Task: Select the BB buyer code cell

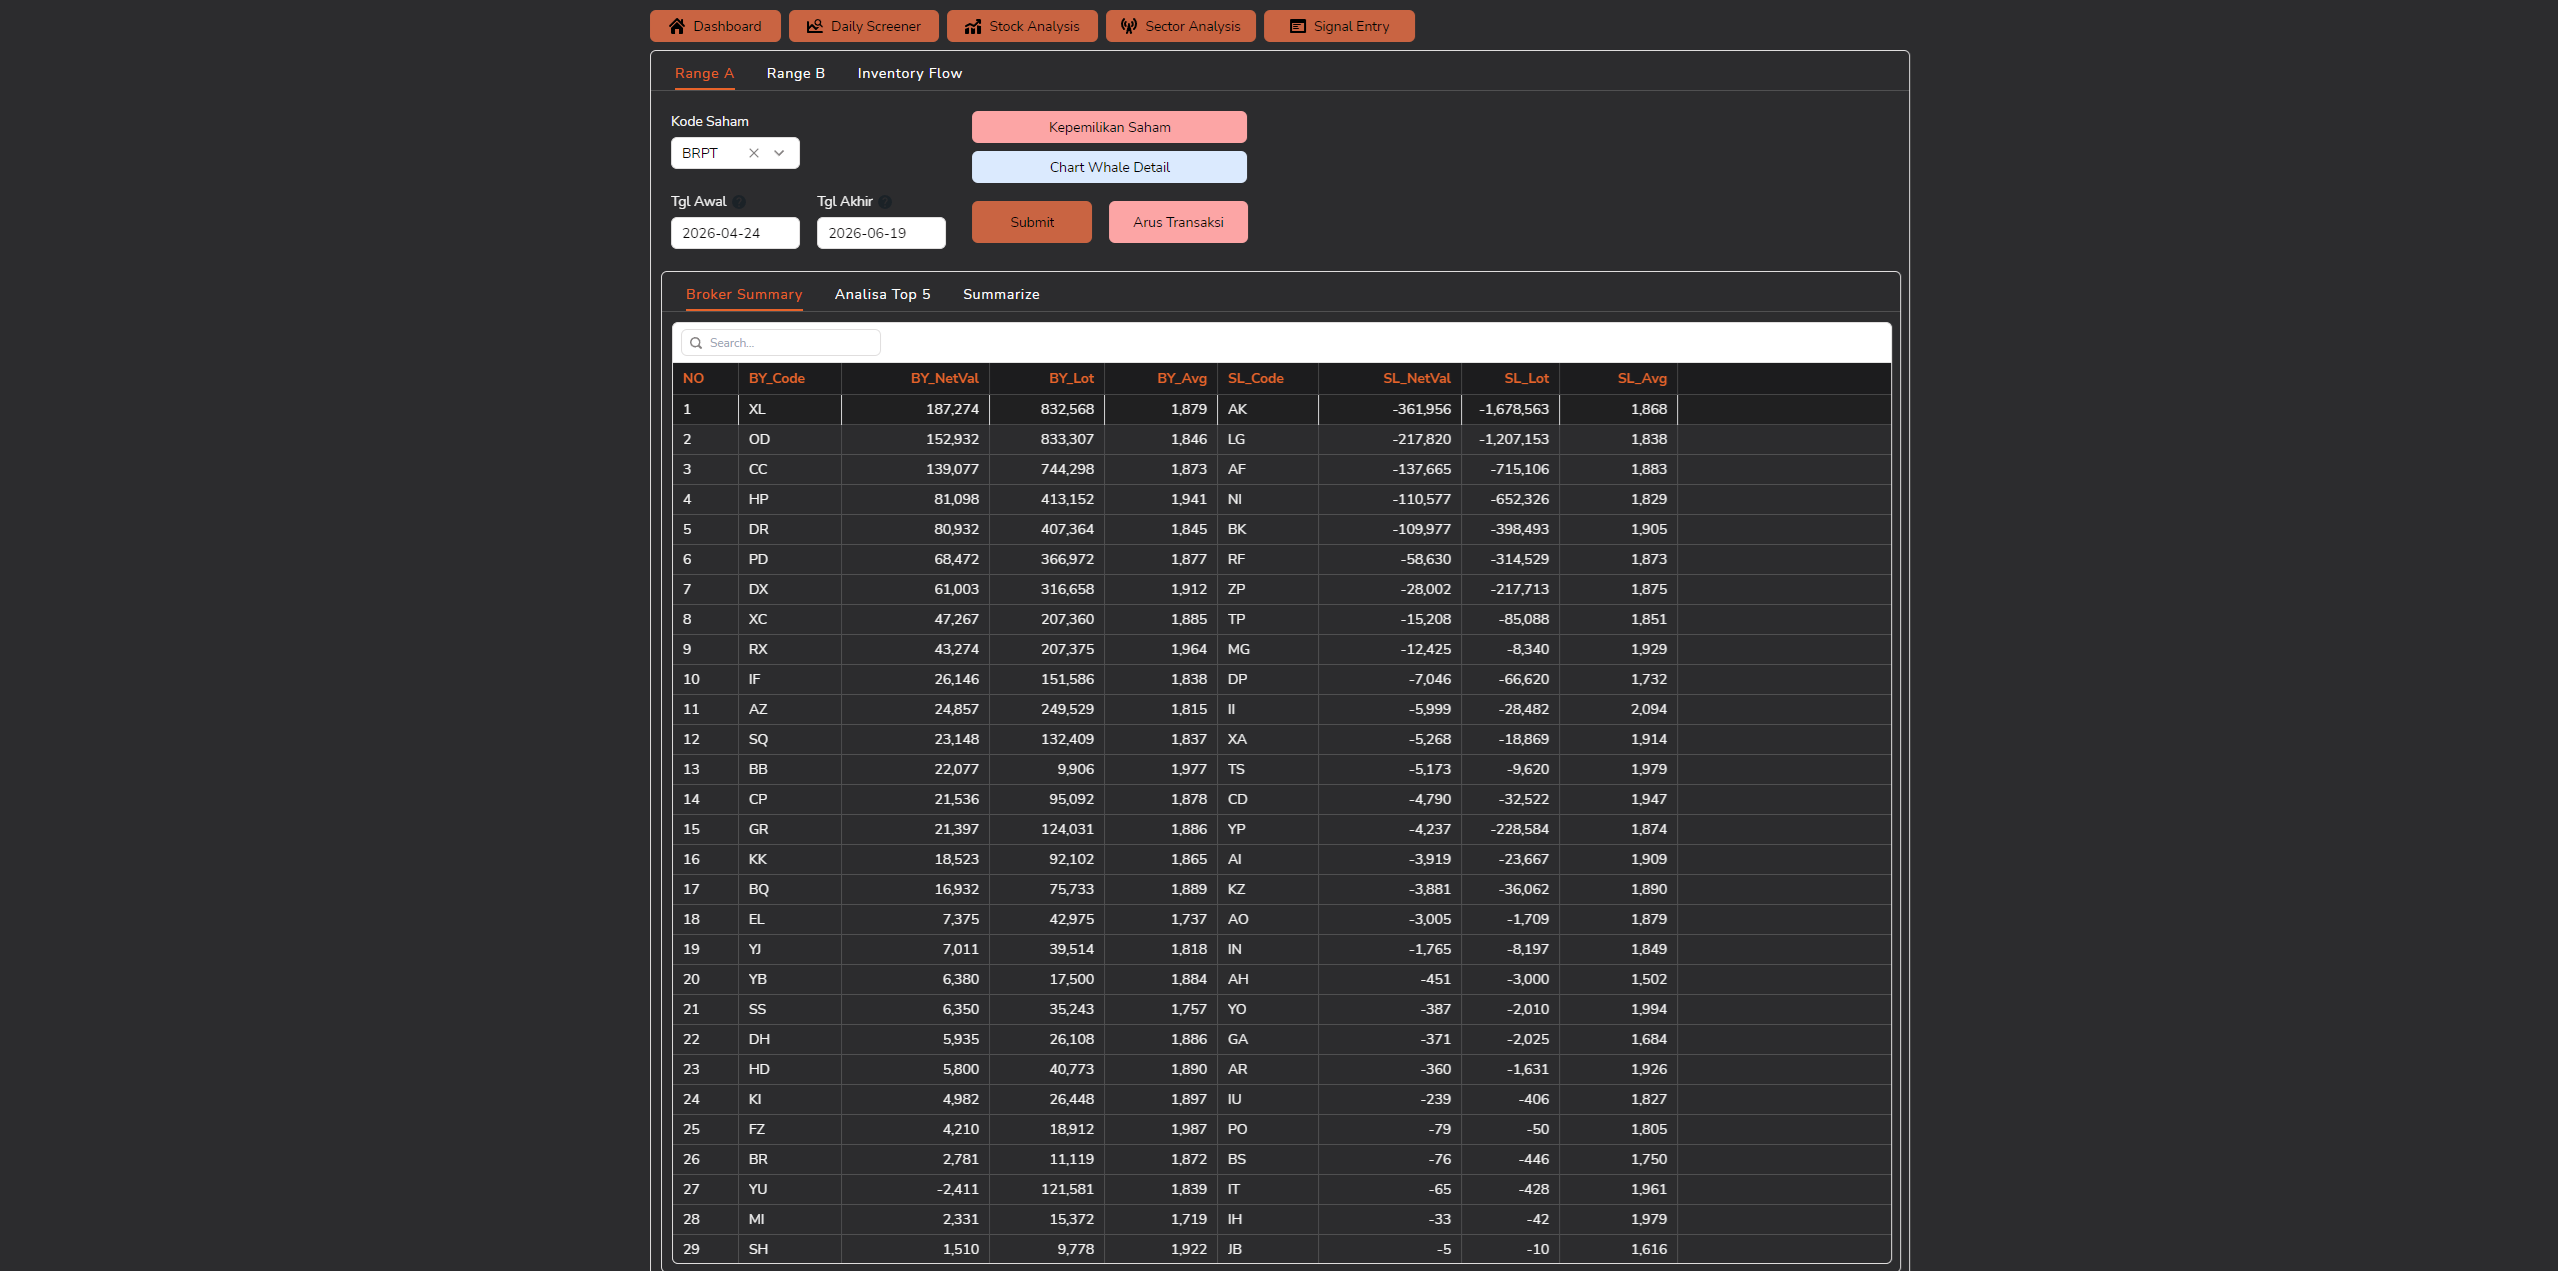Action: (x=789, y=769)
